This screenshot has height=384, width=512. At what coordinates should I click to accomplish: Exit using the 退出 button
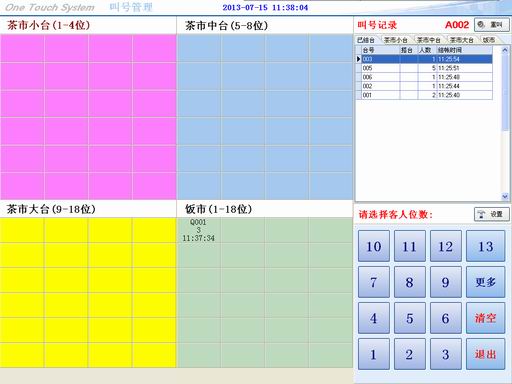click(x=485, y=354)
